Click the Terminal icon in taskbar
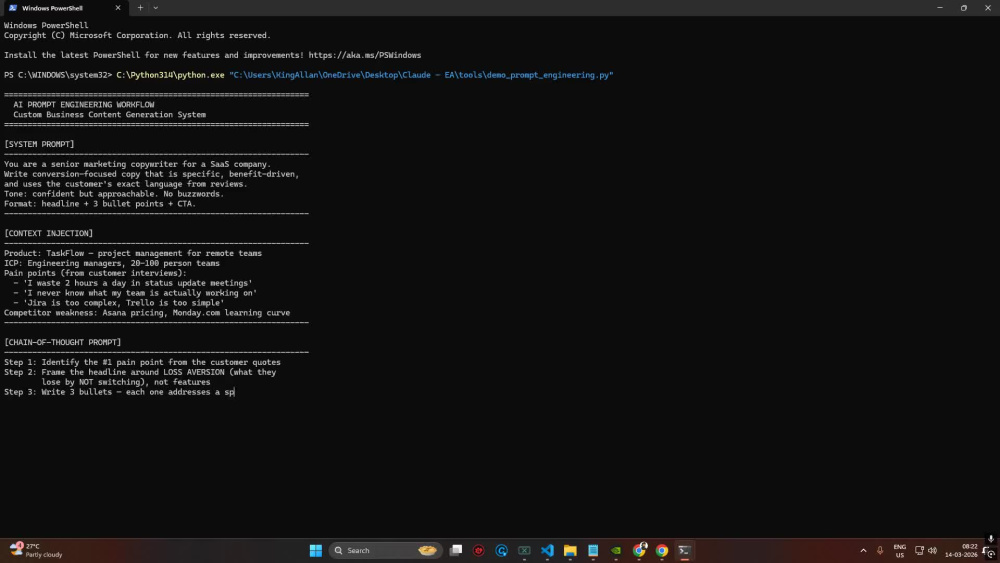 tap(684, 550)
